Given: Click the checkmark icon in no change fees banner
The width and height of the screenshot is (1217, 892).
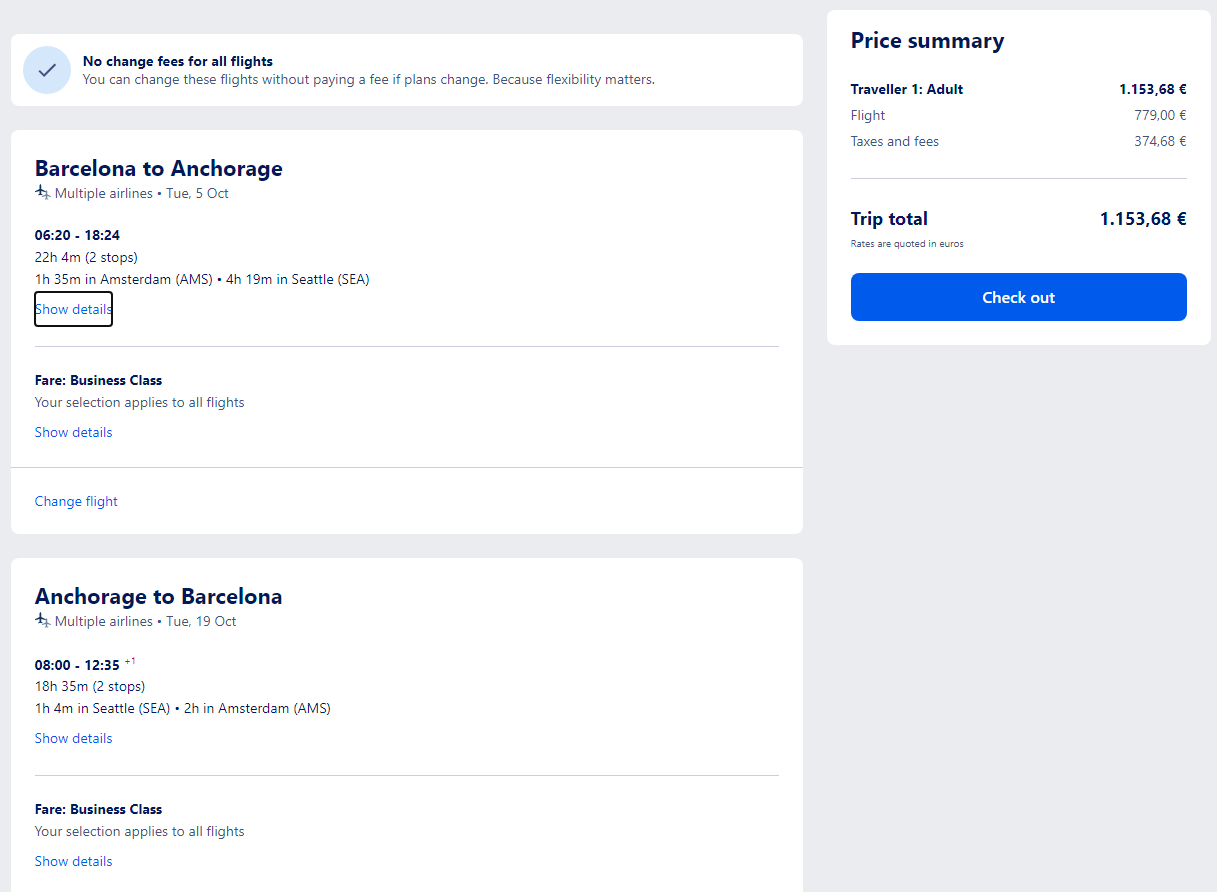Looking at the screenshot, I should click(47, 70).
